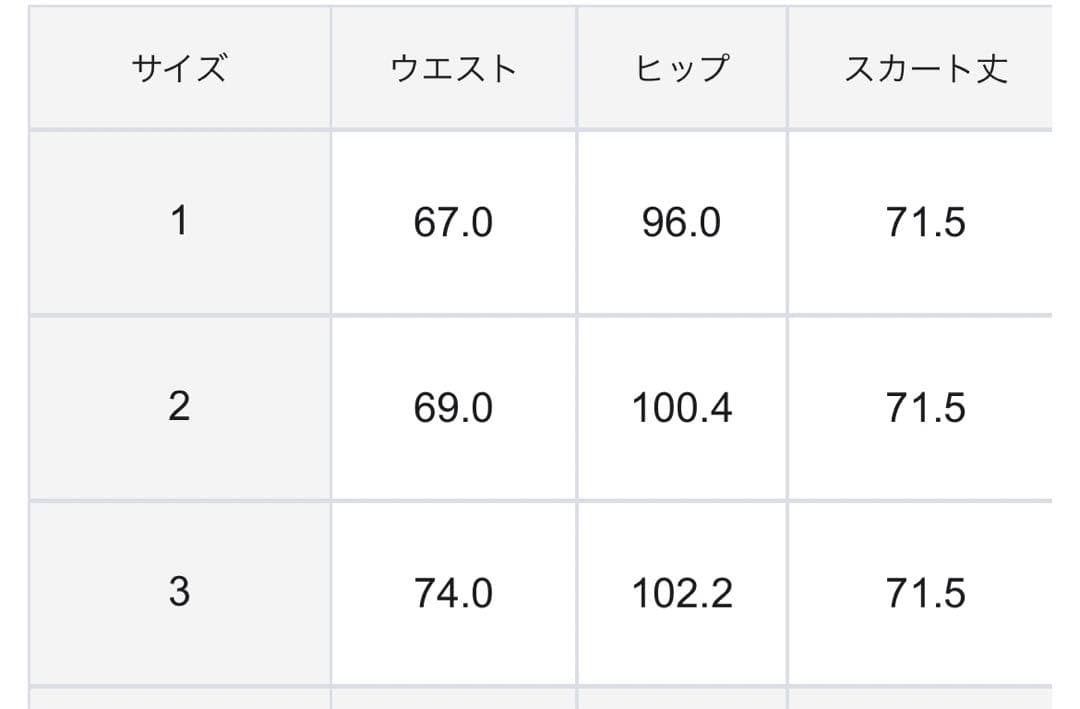Click the cut-off hip cell below 102.2

681,699
